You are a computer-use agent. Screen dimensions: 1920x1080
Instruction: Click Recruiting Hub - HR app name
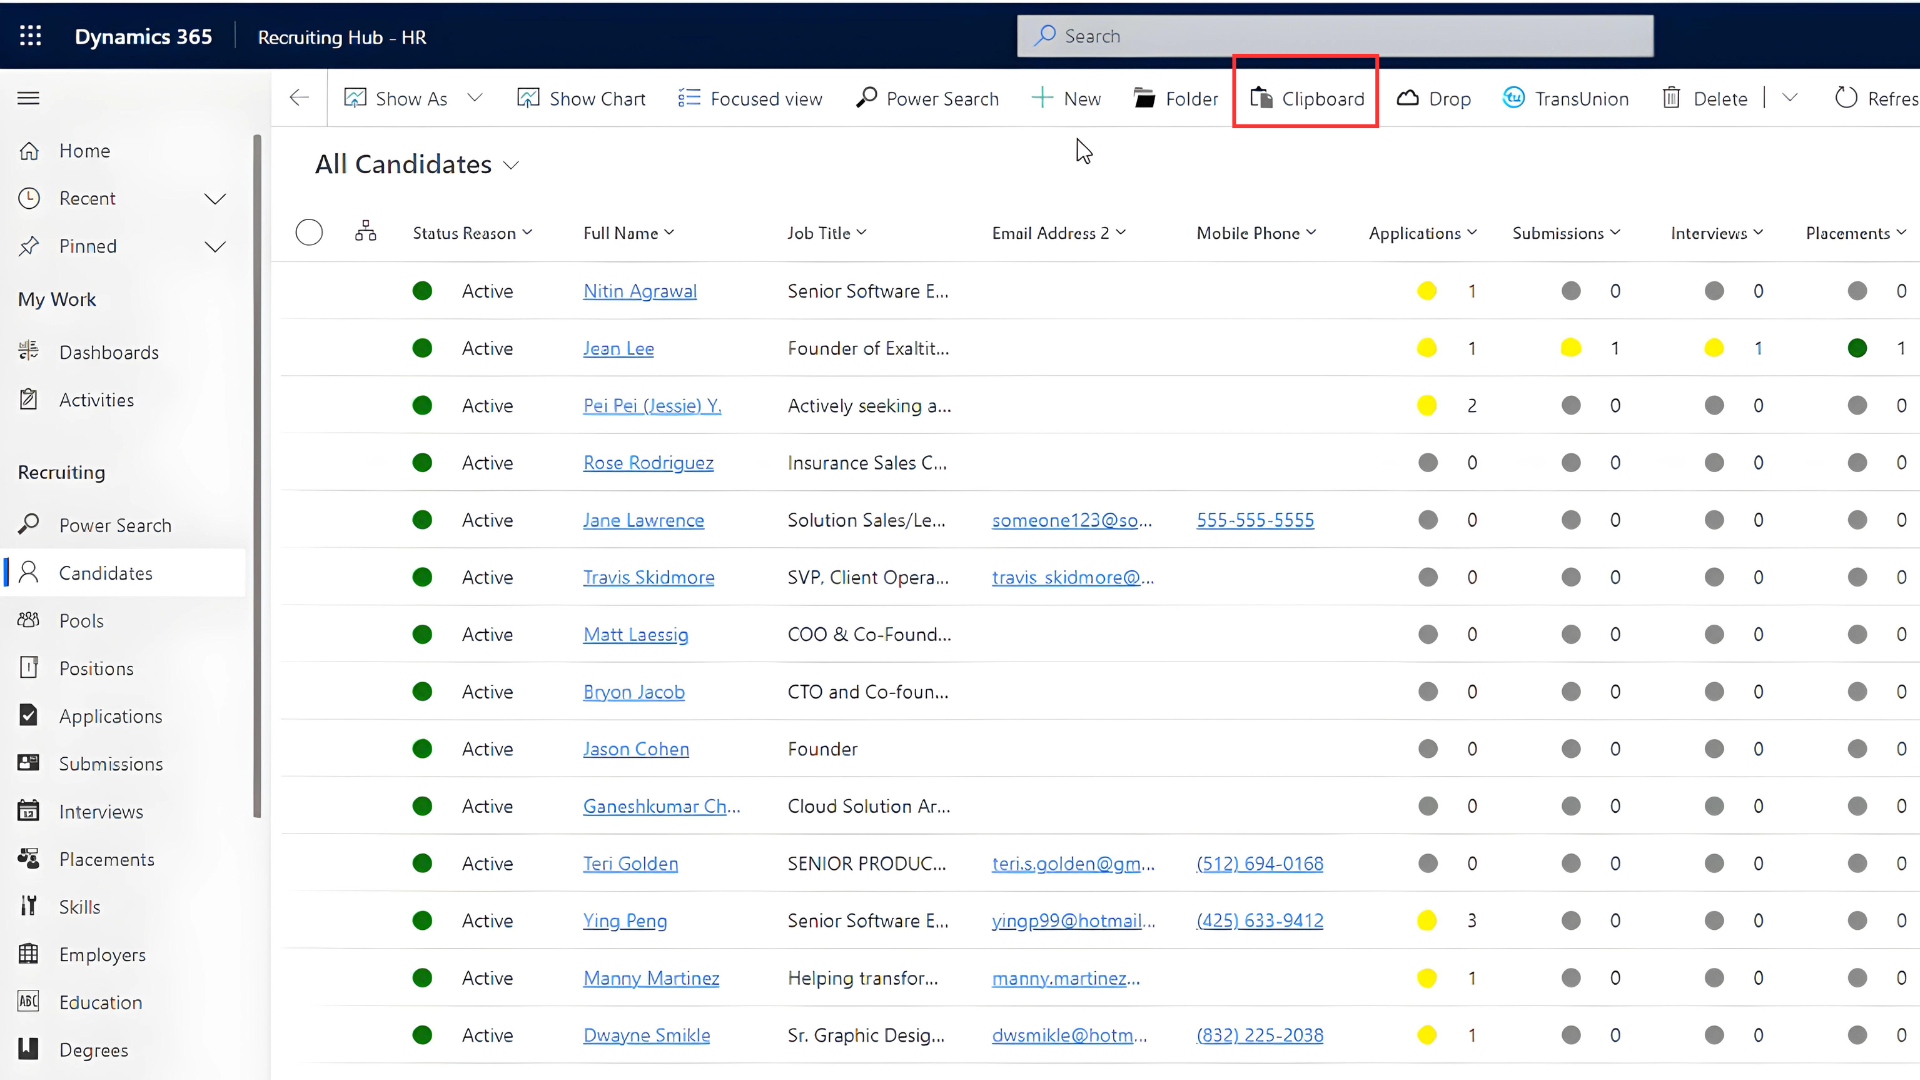pos(342,37)
